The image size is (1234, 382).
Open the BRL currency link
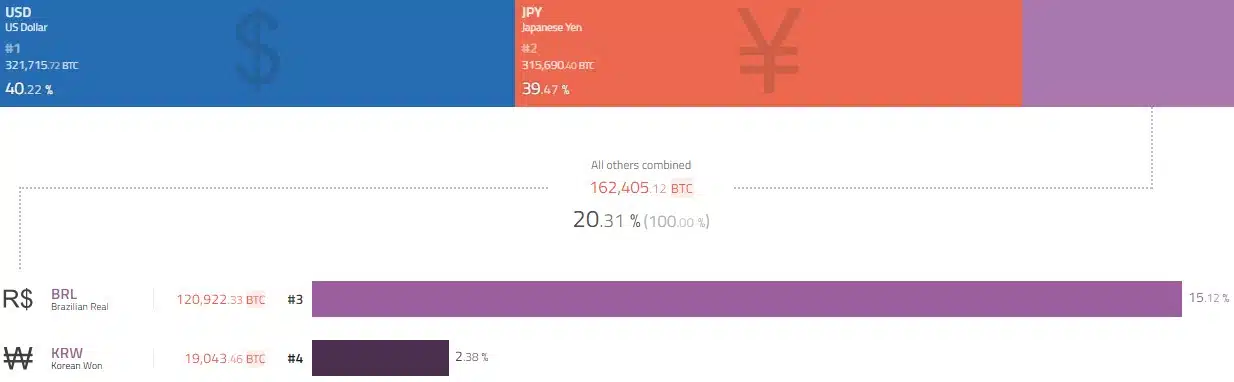pos(64,294)
